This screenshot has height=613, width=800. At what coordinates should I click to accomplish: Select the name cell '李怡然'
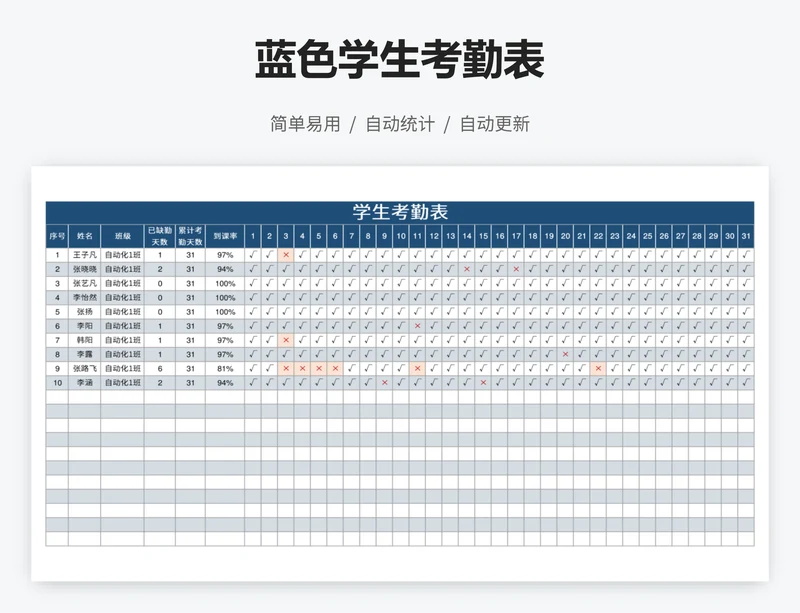pyautogui.click(x=85, y=298)
